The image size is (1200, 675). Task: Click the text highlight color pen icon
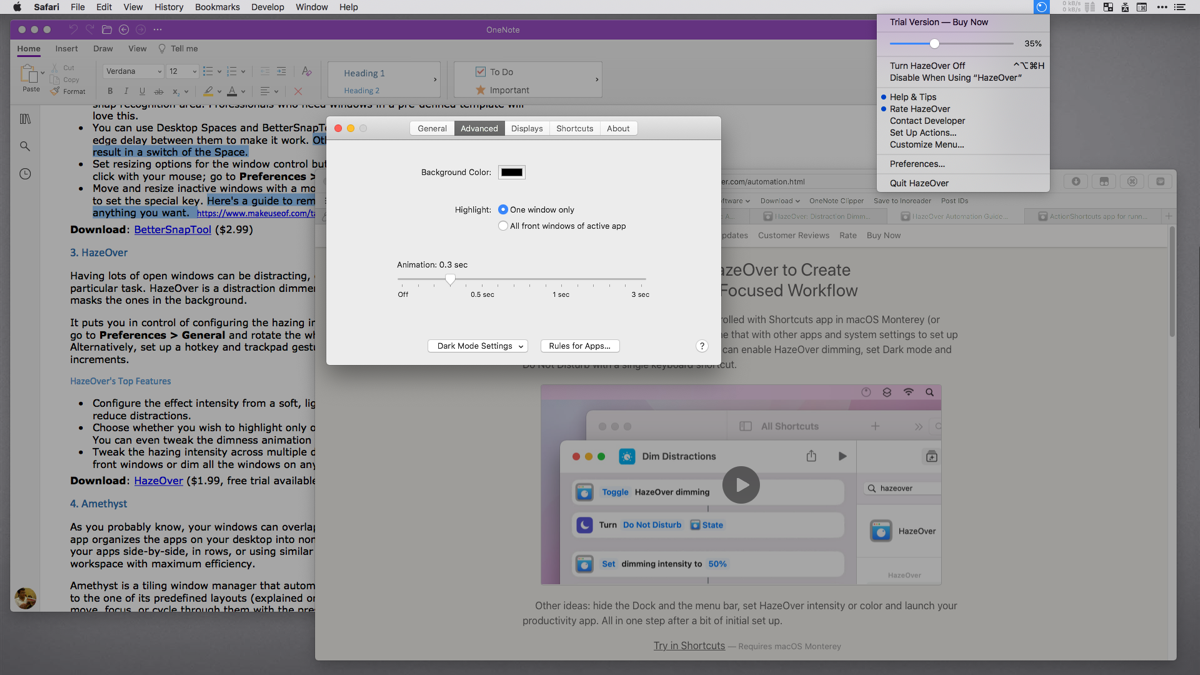point(208,92)
